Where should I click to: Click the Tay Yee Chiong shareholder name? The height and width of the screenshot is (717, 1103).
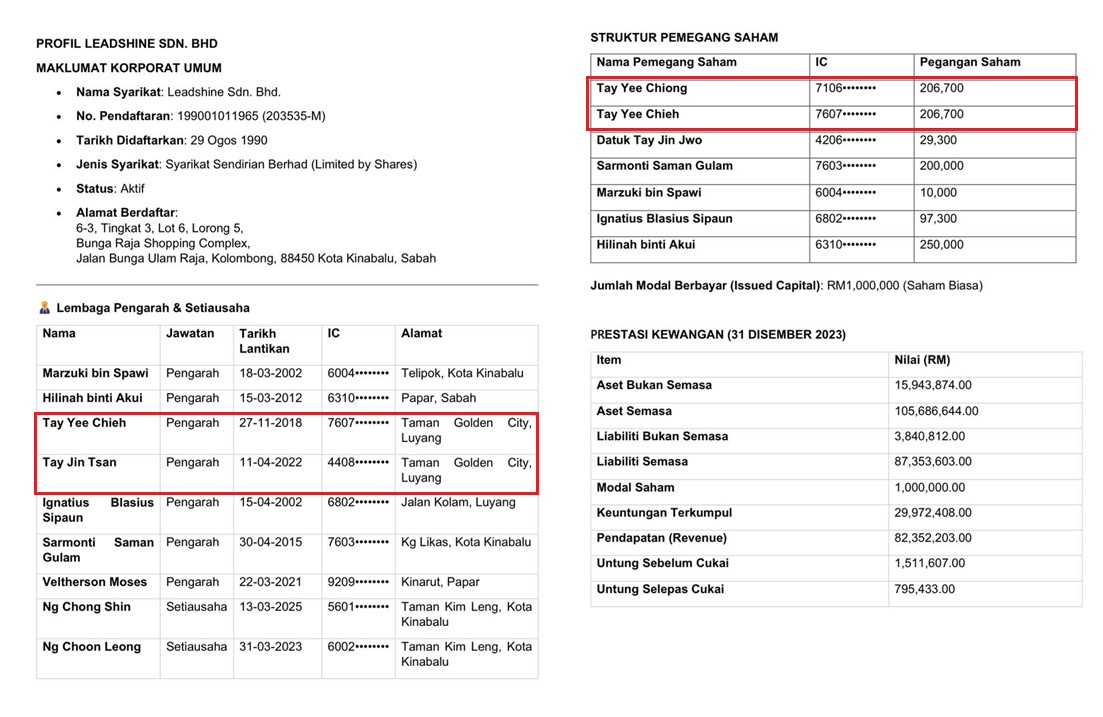[x=642, y=88]
